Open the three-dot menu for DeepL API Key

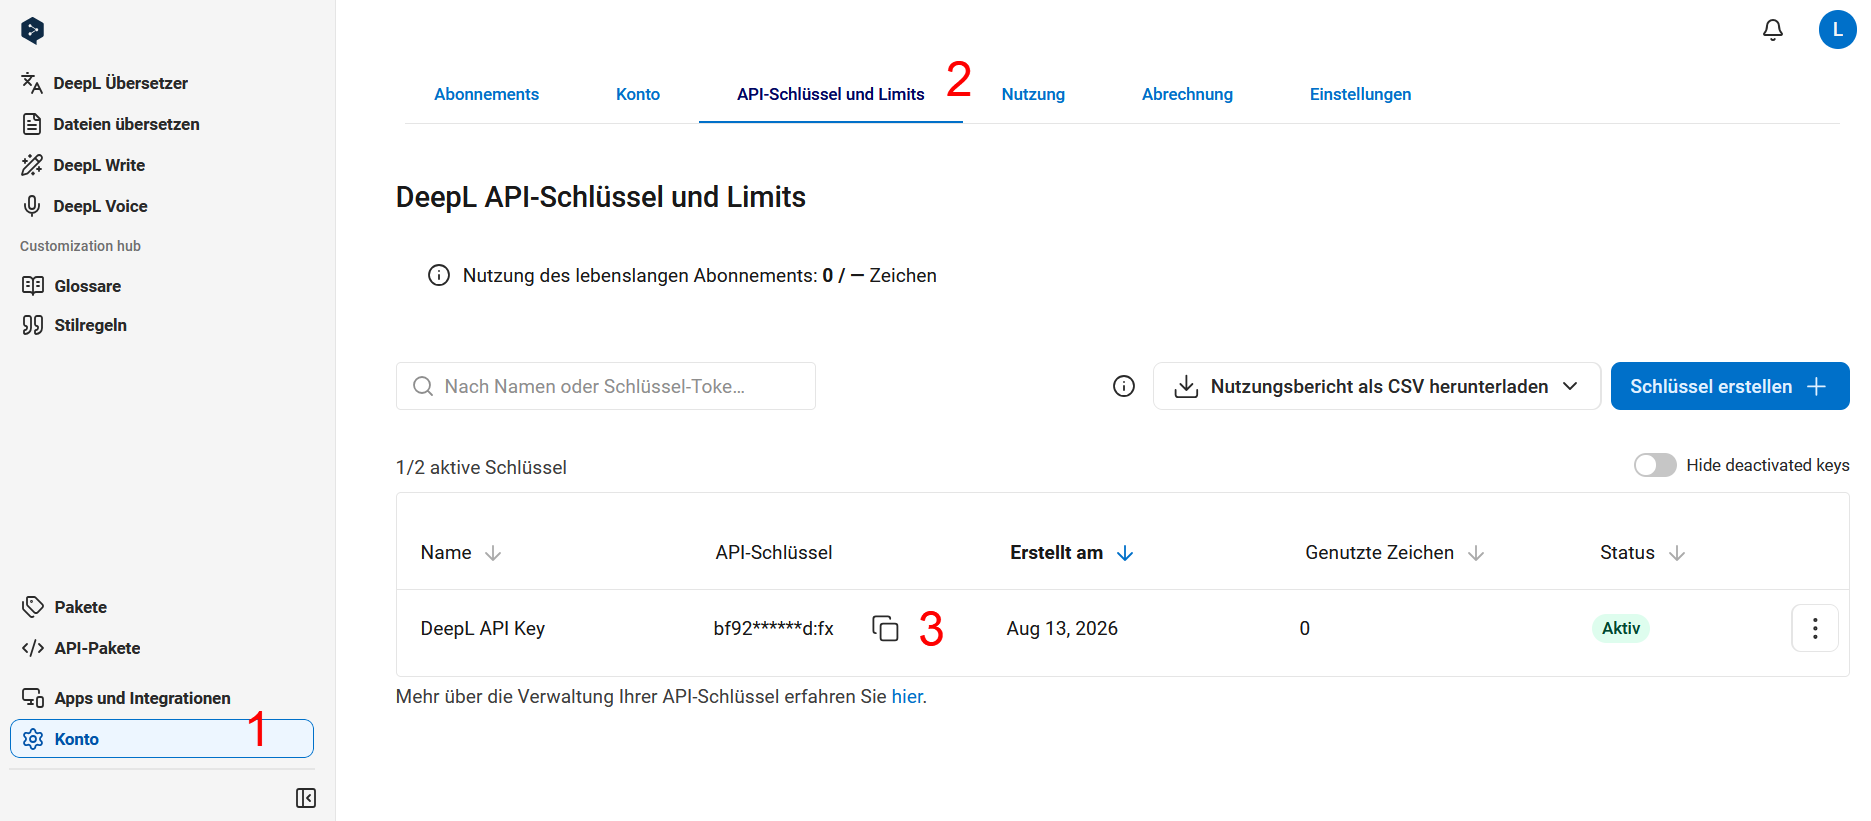click(1815, 628)
